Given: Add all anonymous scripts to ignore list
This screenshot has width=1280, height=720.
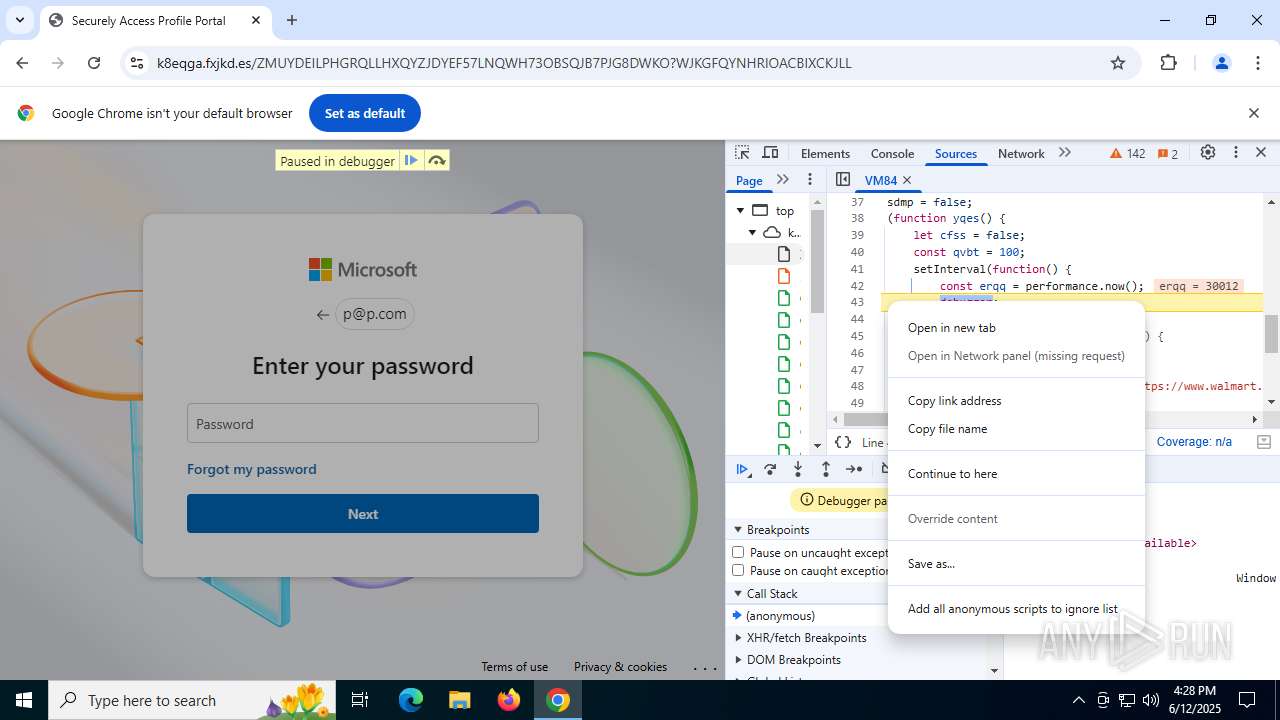Looking at the screenshot, I should point(1016,609).
